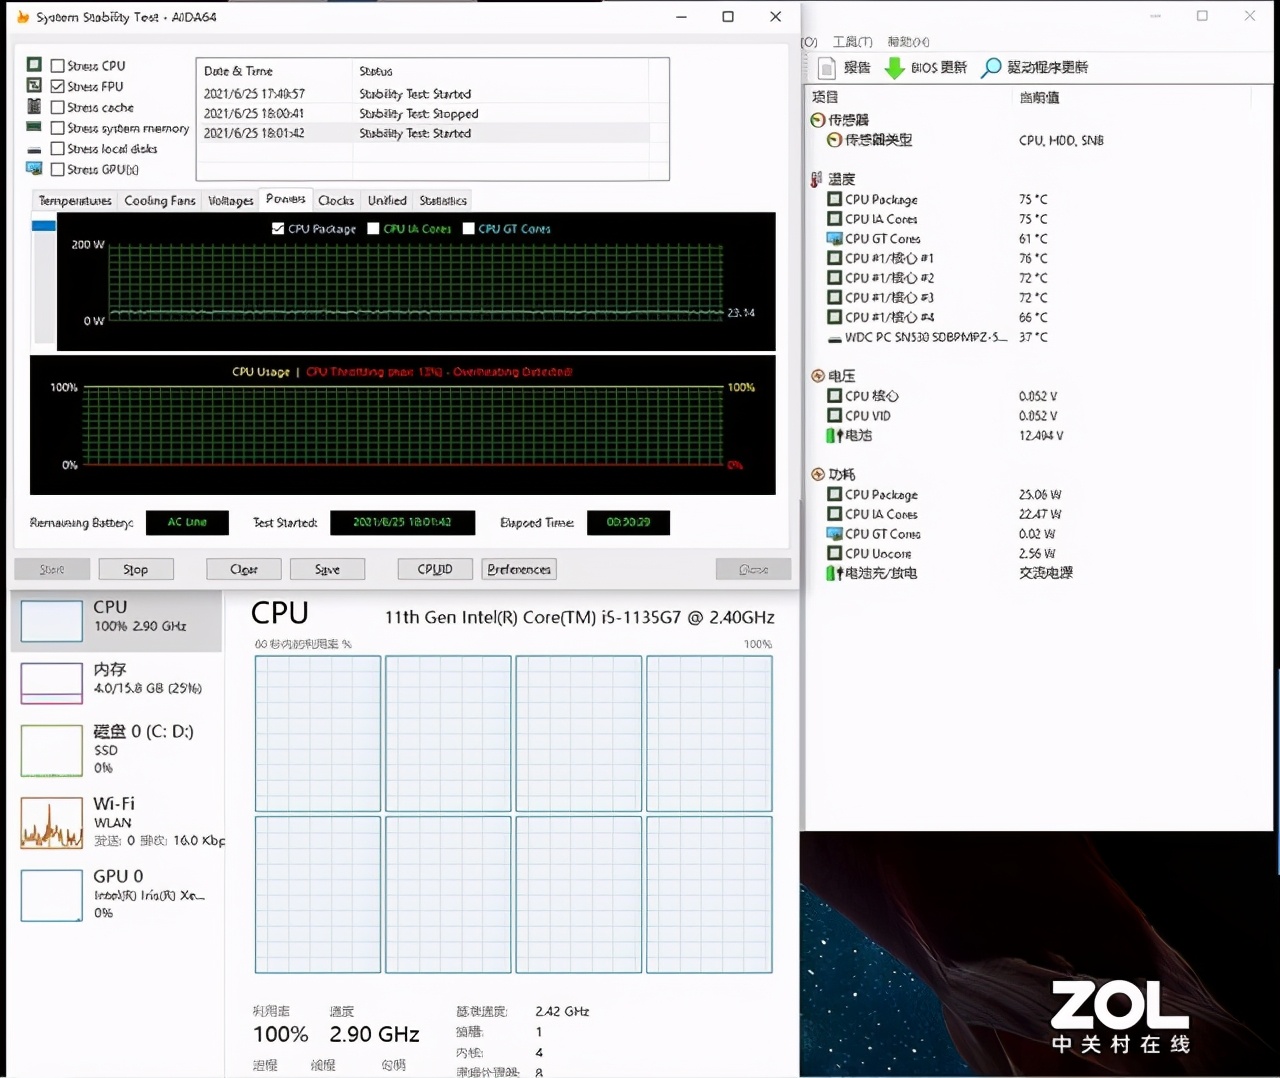This screenshot has width=1280, height=1078.
Task: Click the sensor type icon in the sensor list
Action: [834, 140]
